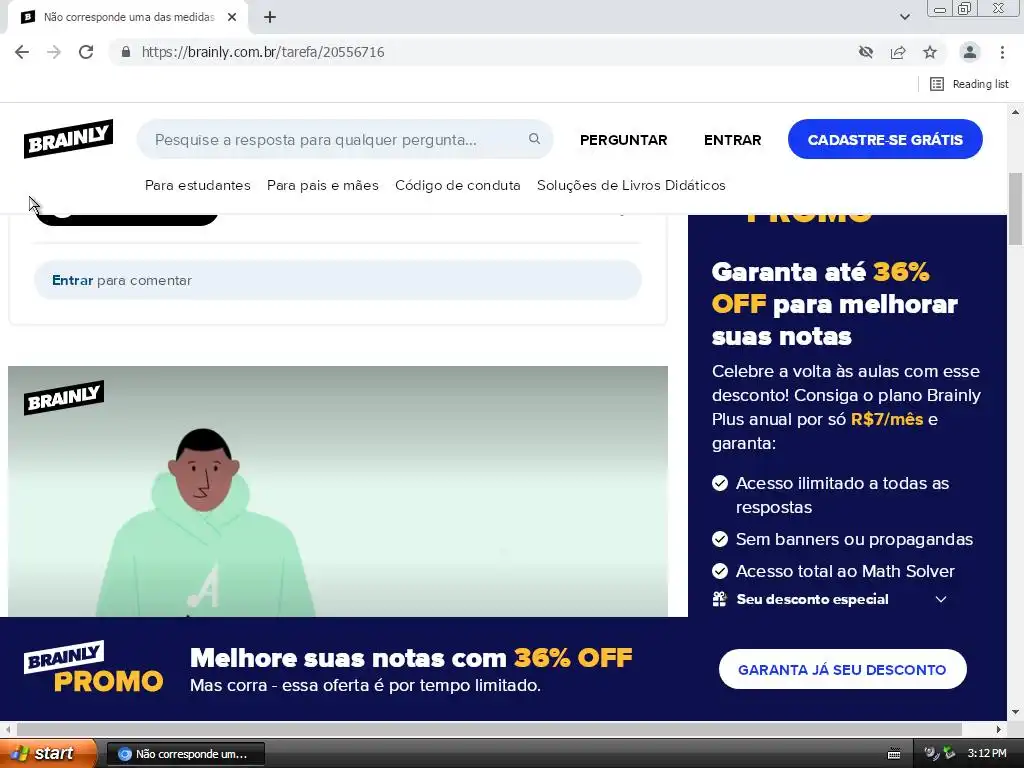1024x768 pixels.
Task: Open Código de conduta menu item
Action: [x=458, y=185]
